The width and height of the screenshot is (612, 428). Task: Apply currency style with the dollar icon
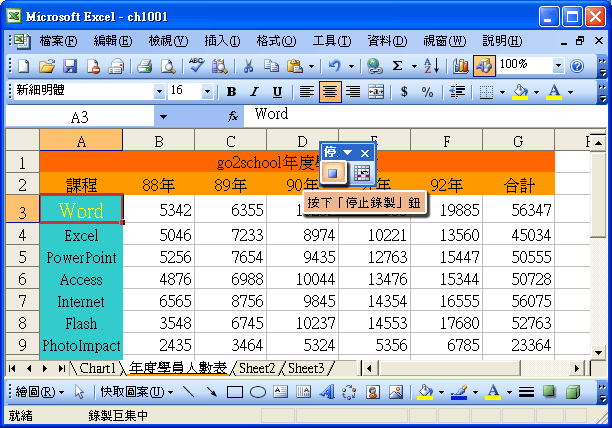404,92
